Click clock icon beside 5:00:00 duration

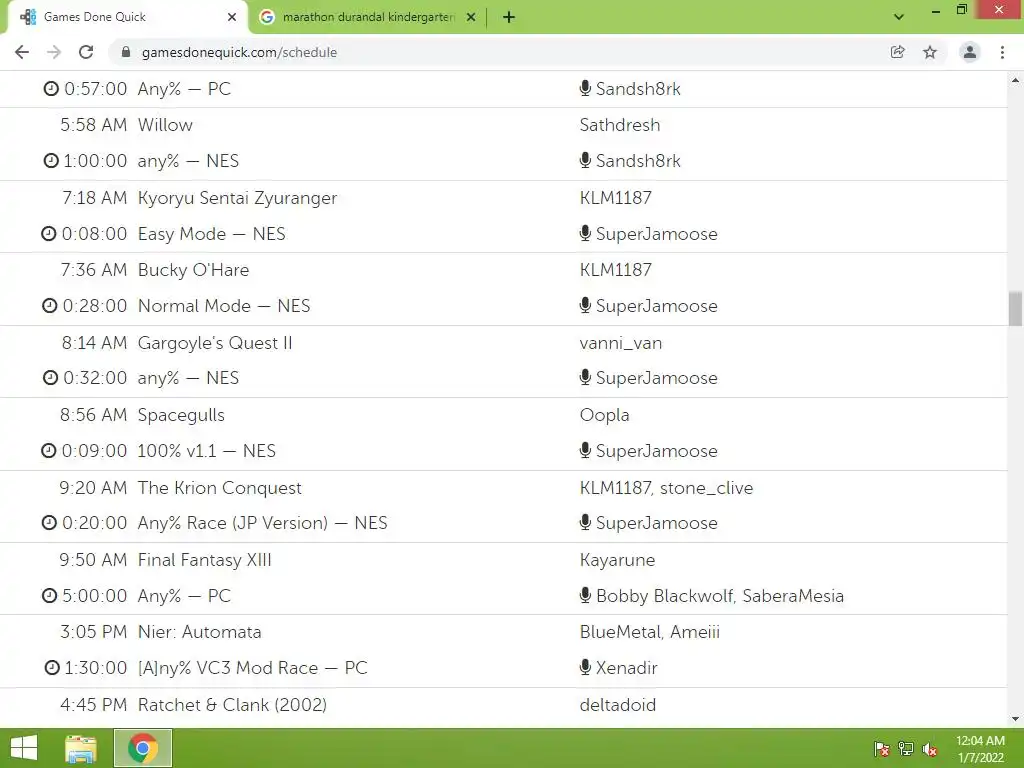pos(50,595)
